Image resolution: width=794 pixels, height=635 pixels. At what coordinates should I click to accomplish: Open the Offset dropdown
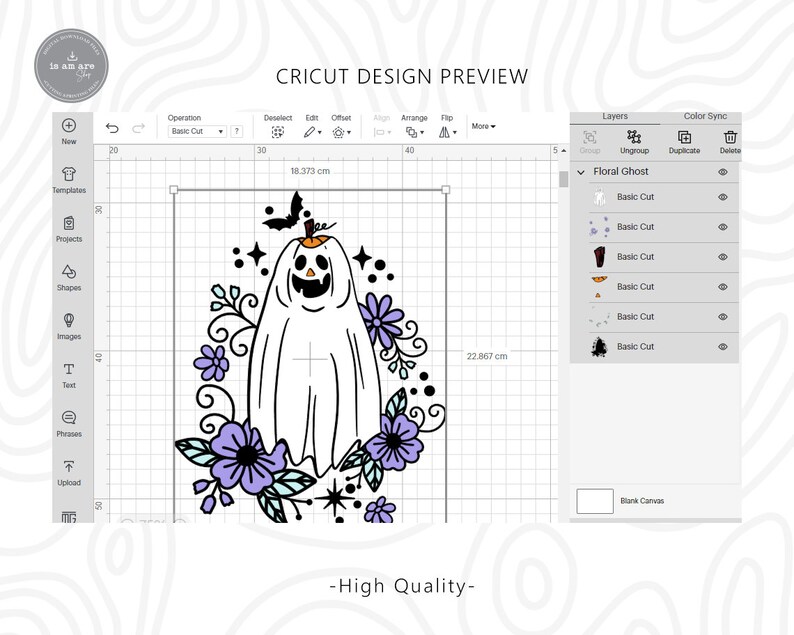(x=341, y=133)
